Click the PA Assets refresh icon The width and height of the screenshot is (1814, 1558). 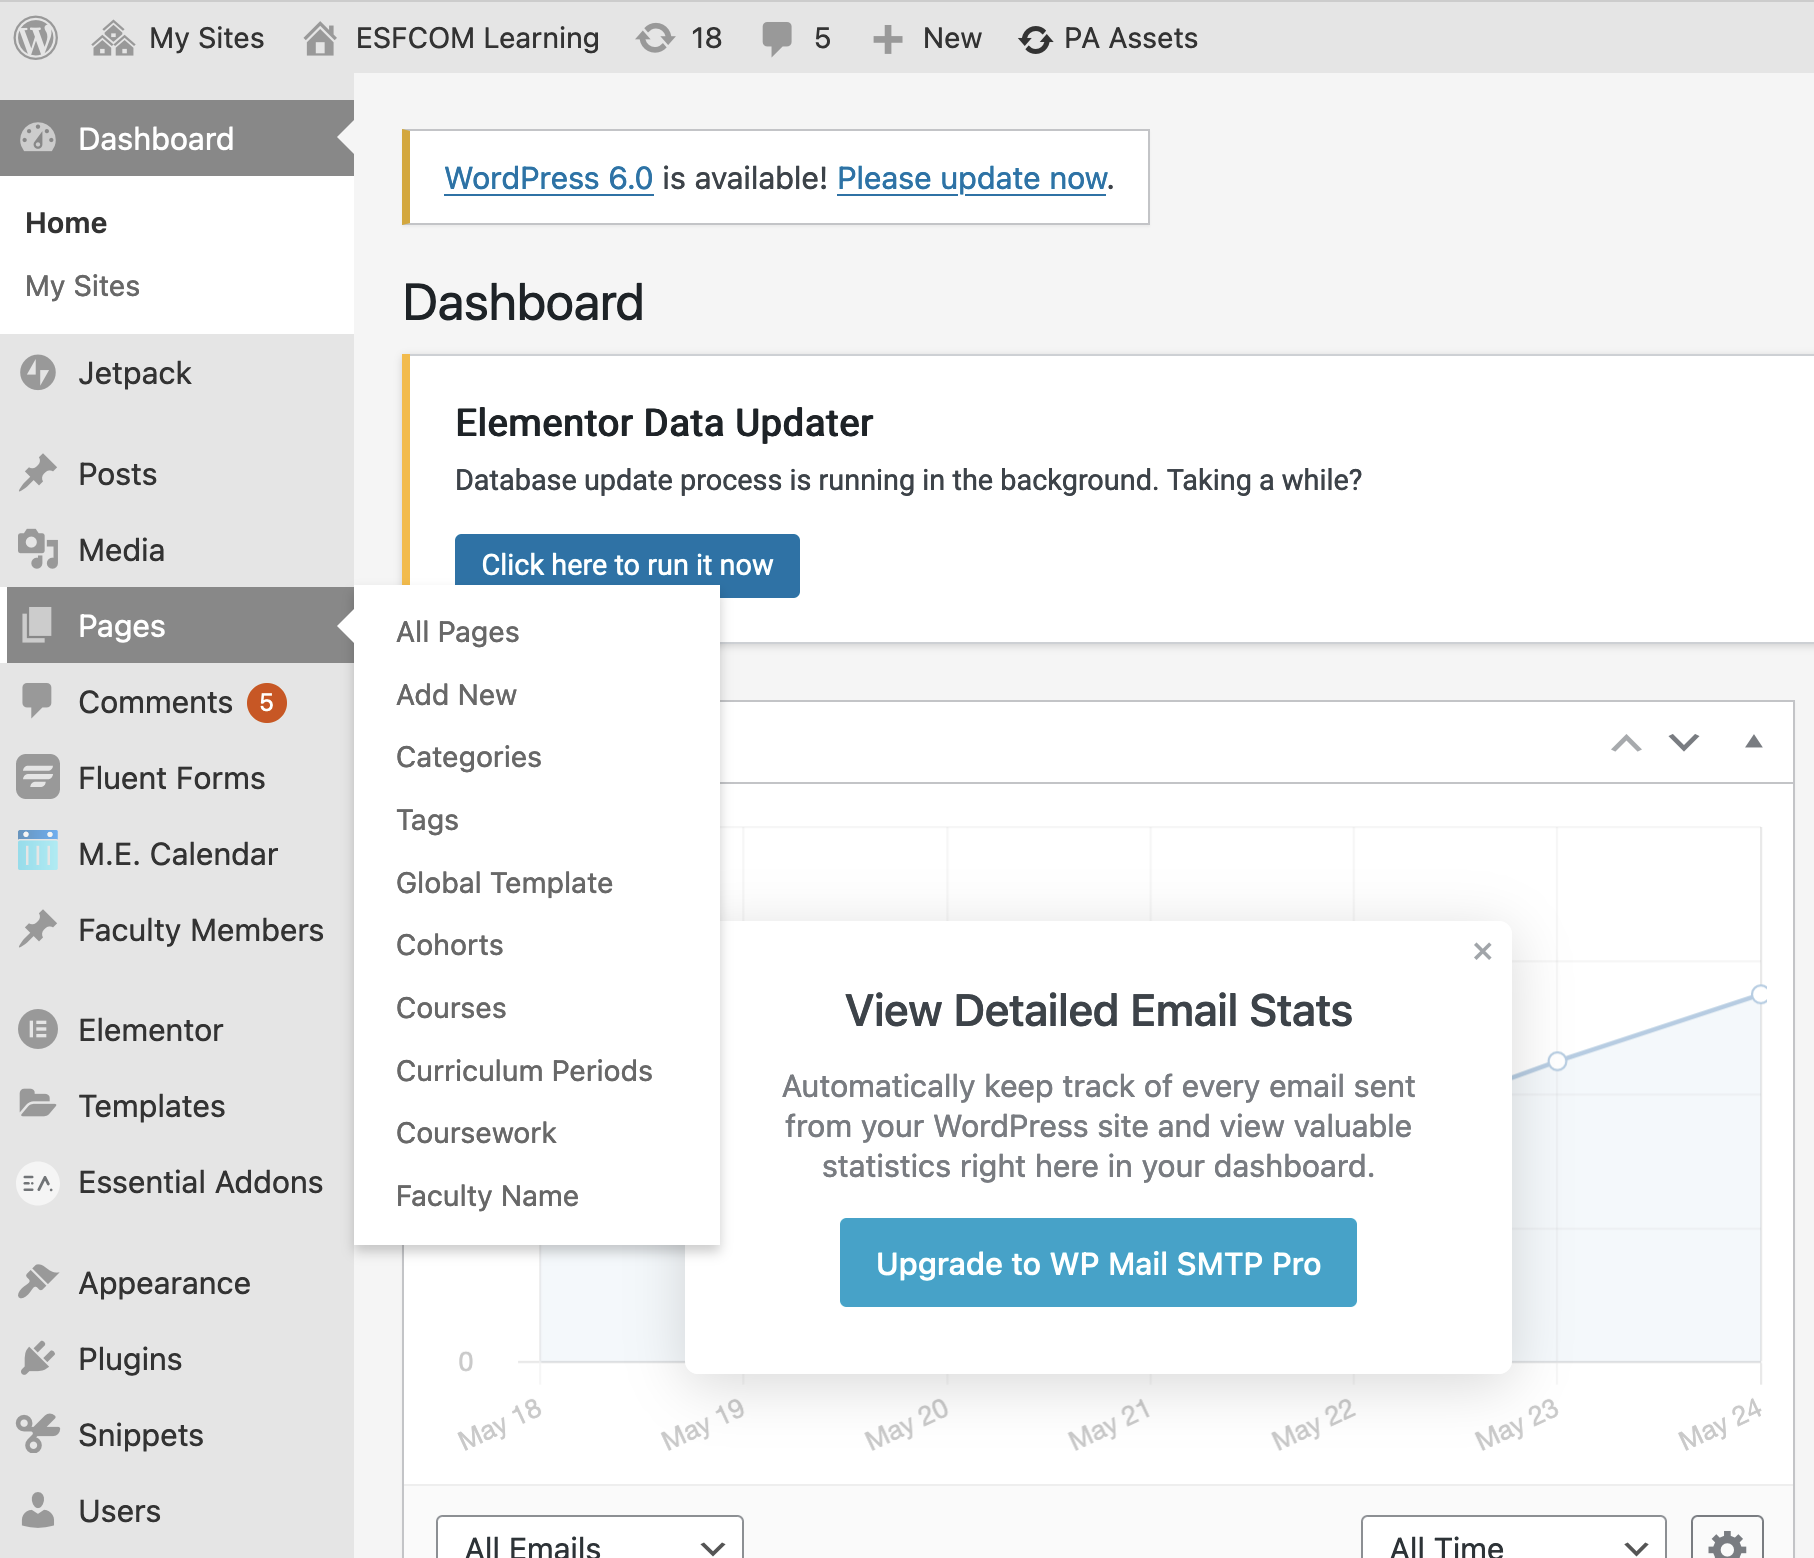tap(1035, 39)
